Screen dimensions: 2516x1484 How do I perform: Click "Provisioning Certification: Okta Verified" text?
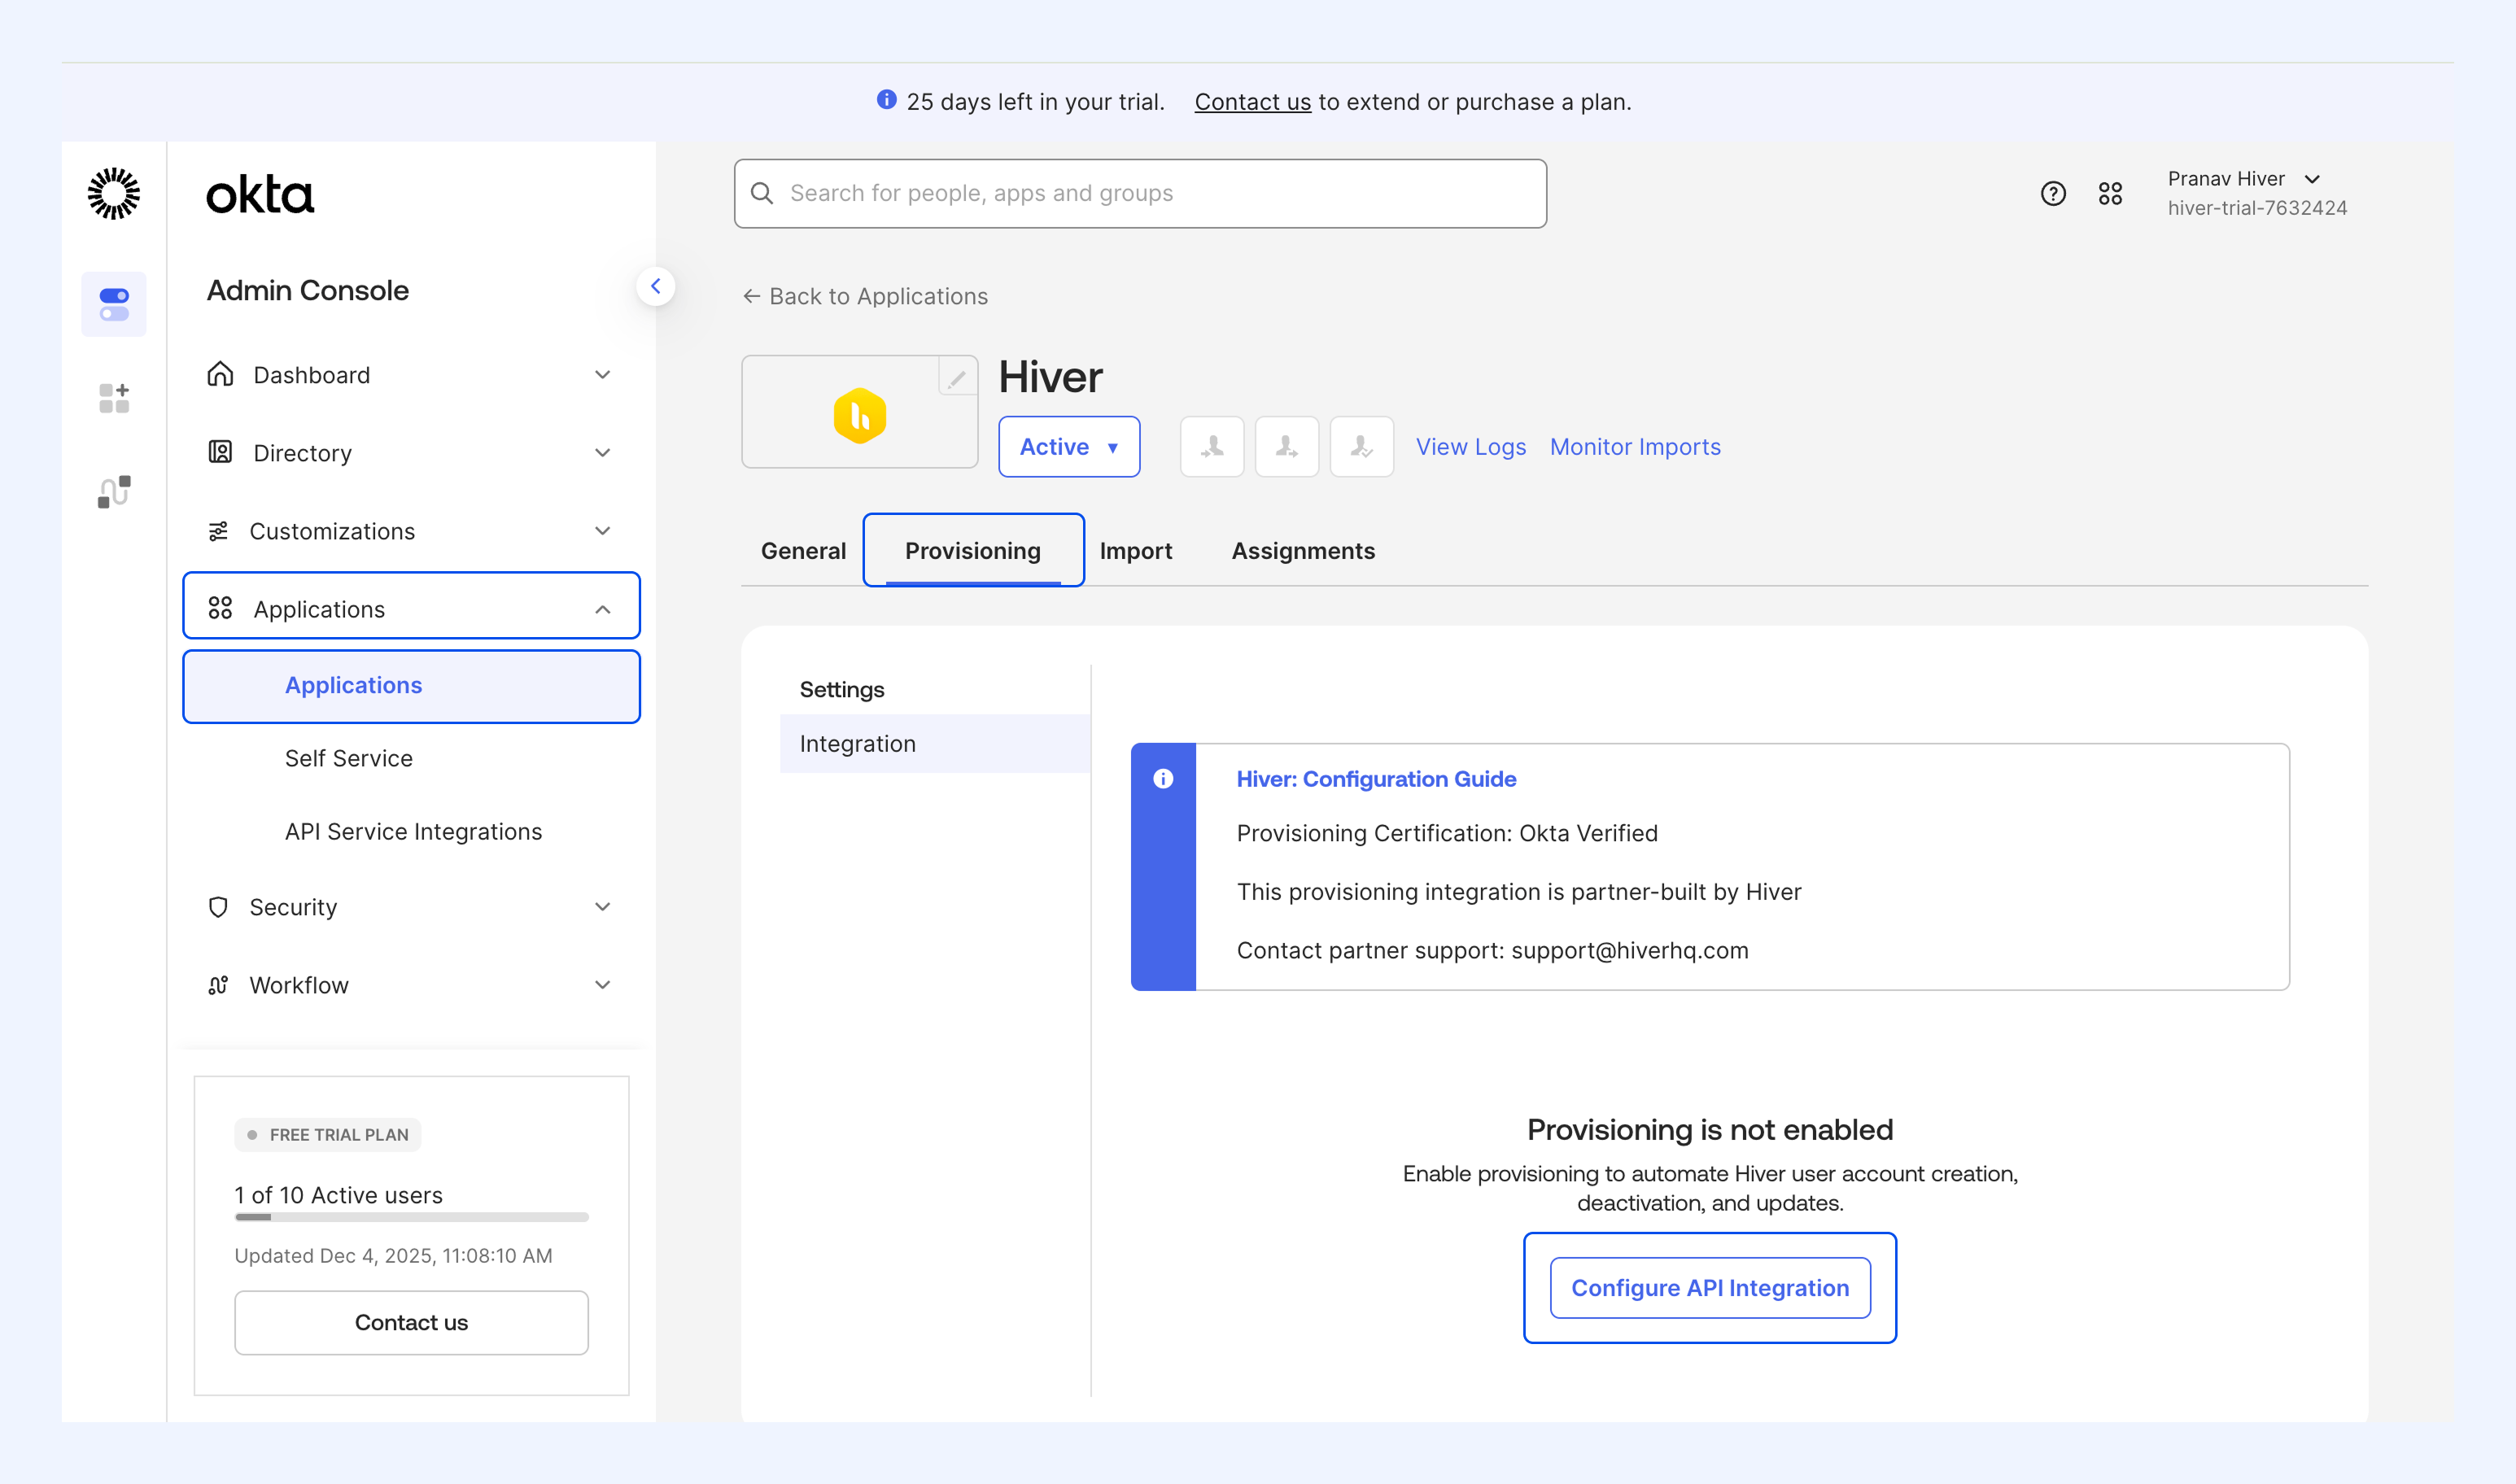click(1447, 833)
